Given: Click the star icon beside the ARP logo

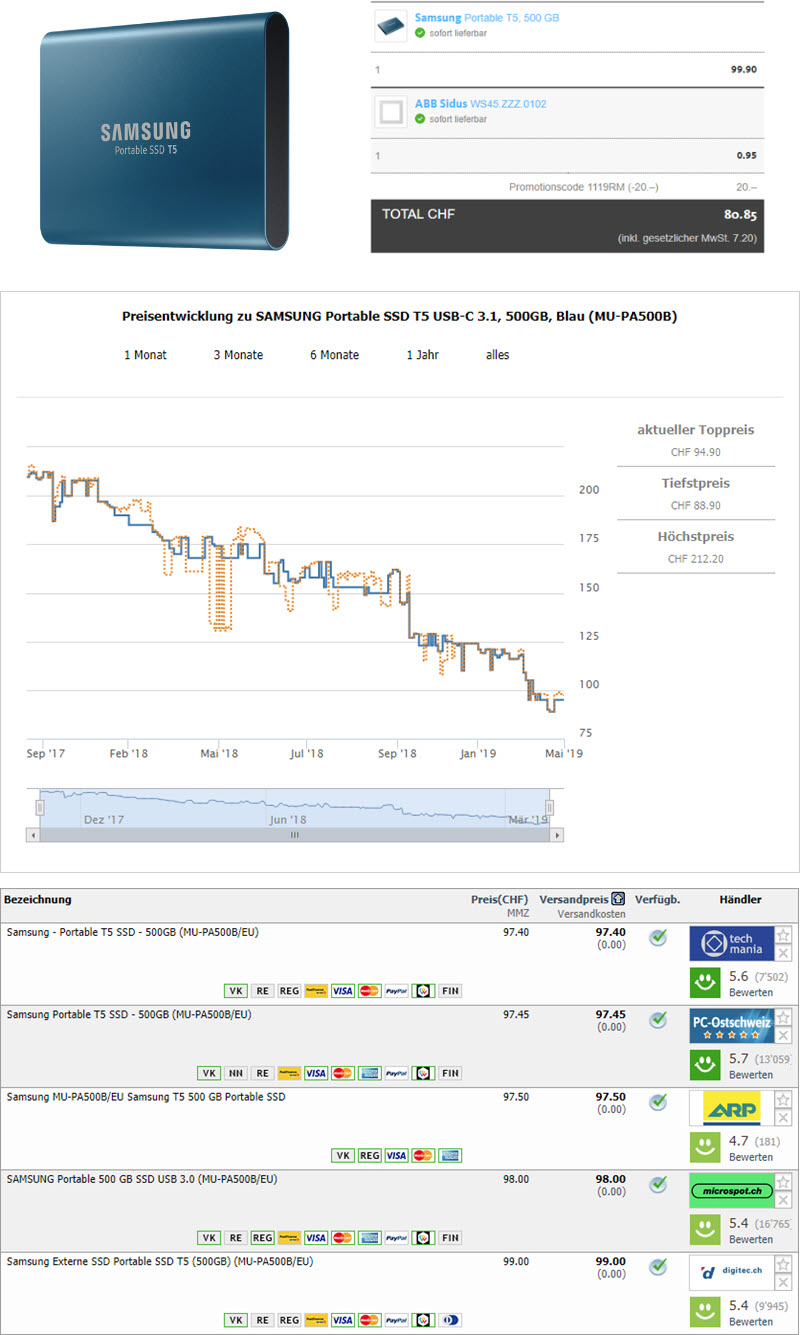Looking at the screenshot, I should tap(783, 1099).
